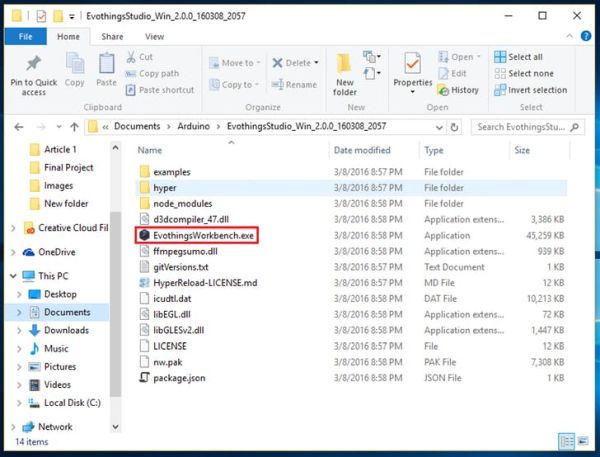Viewport: 600px width, 457px height.
Task: Expand the OneDrive node
Action: pyautogui.click(x=13, y=252)
